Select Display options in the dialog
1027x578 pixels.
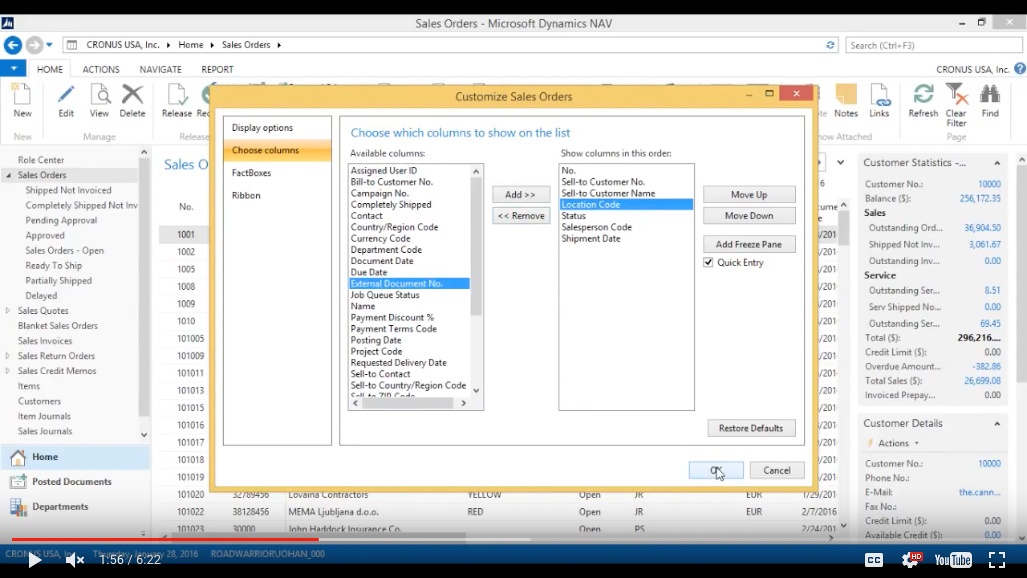coord(277,128)
